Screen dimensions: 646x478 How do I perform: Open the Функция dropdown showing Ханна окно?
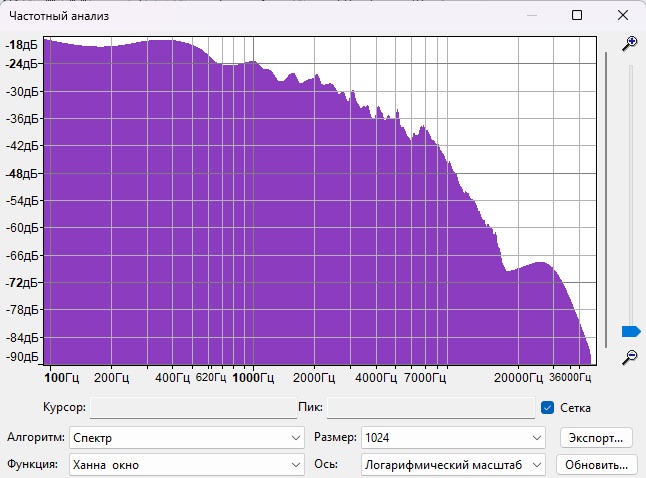187,465
